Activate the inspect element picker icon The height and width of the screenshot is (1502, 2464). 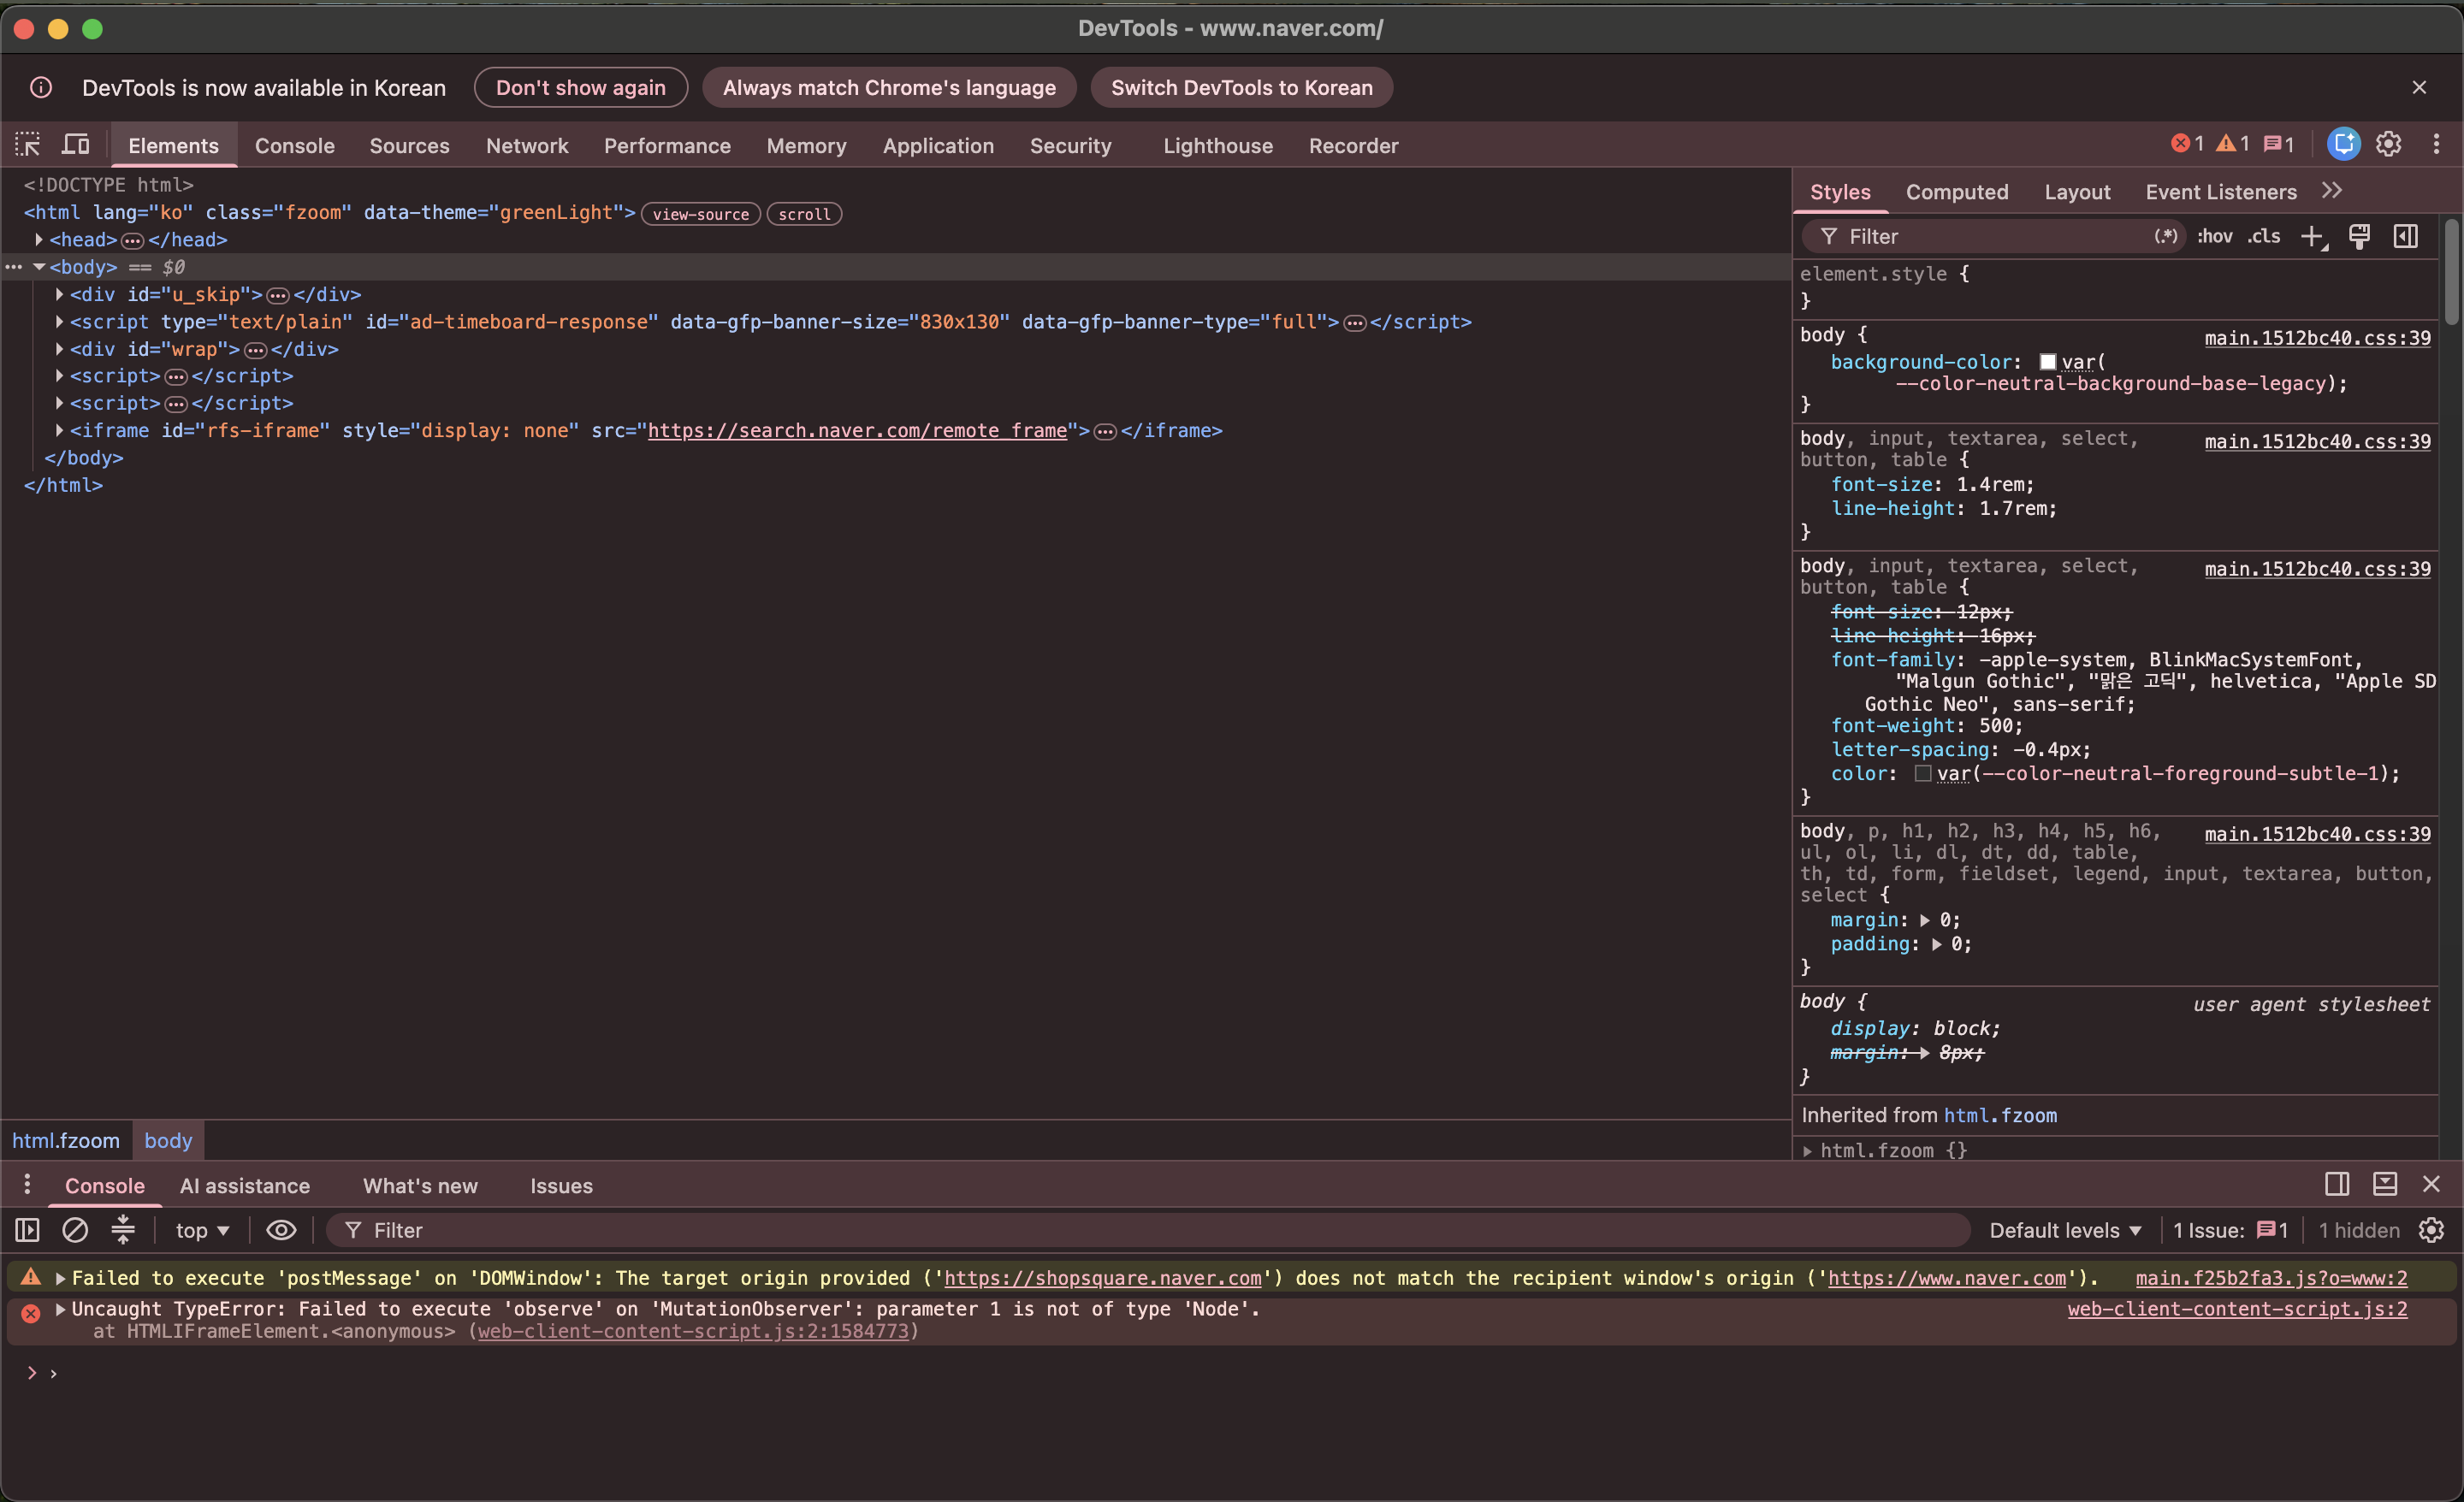[28, 145]
